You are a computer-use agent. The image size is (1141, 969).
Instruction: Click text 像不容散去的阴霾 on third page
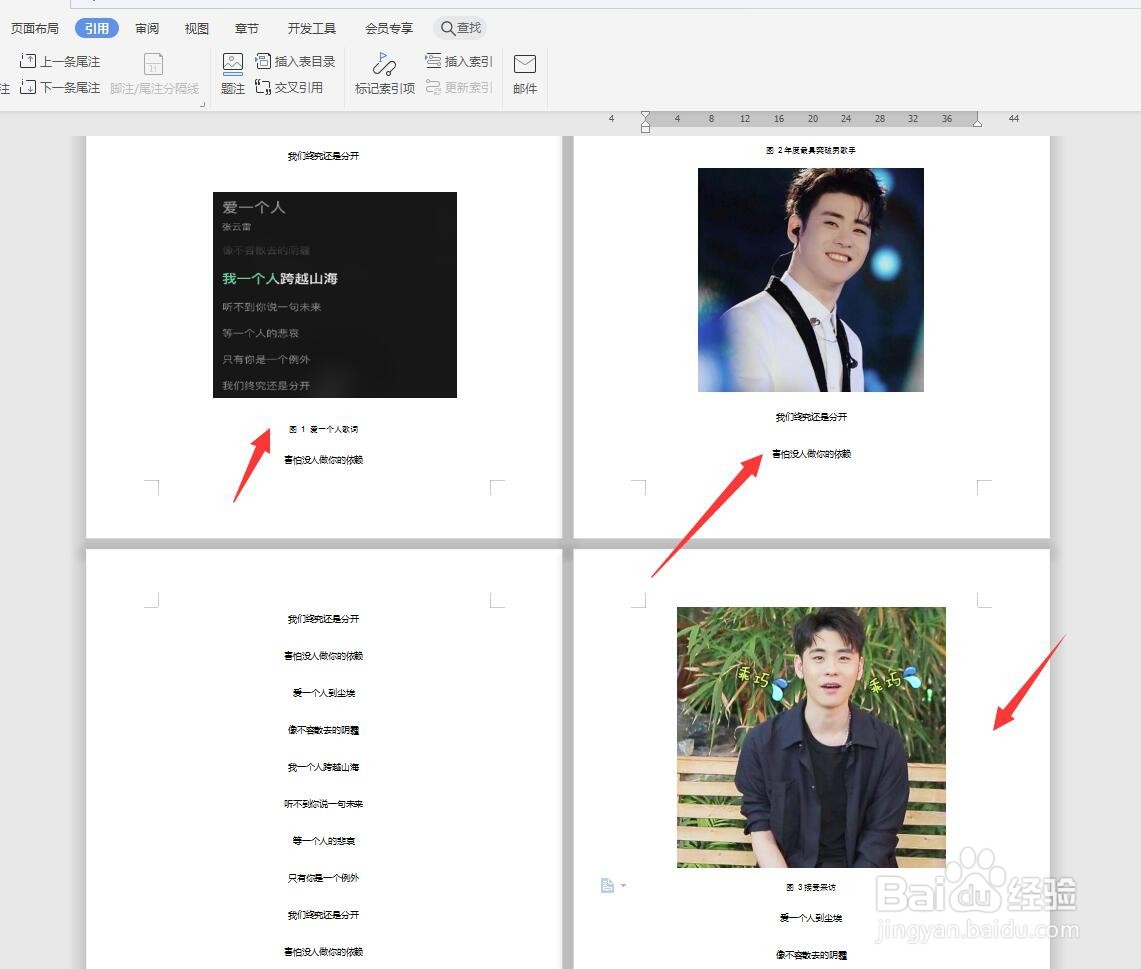[324, 730]
